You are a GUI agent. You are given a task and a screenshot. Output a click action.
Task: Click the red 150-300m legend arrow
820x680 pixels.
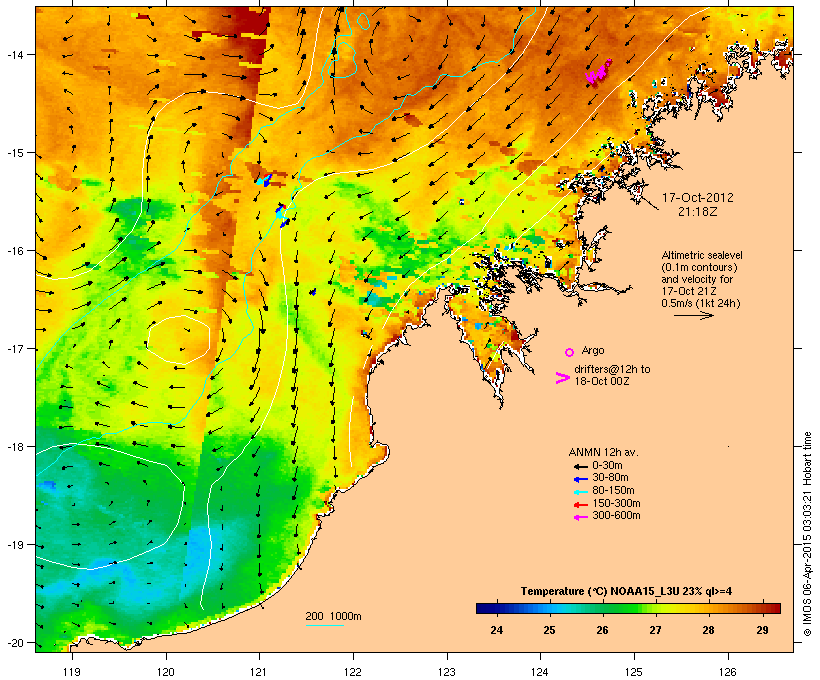coord(580,504)
